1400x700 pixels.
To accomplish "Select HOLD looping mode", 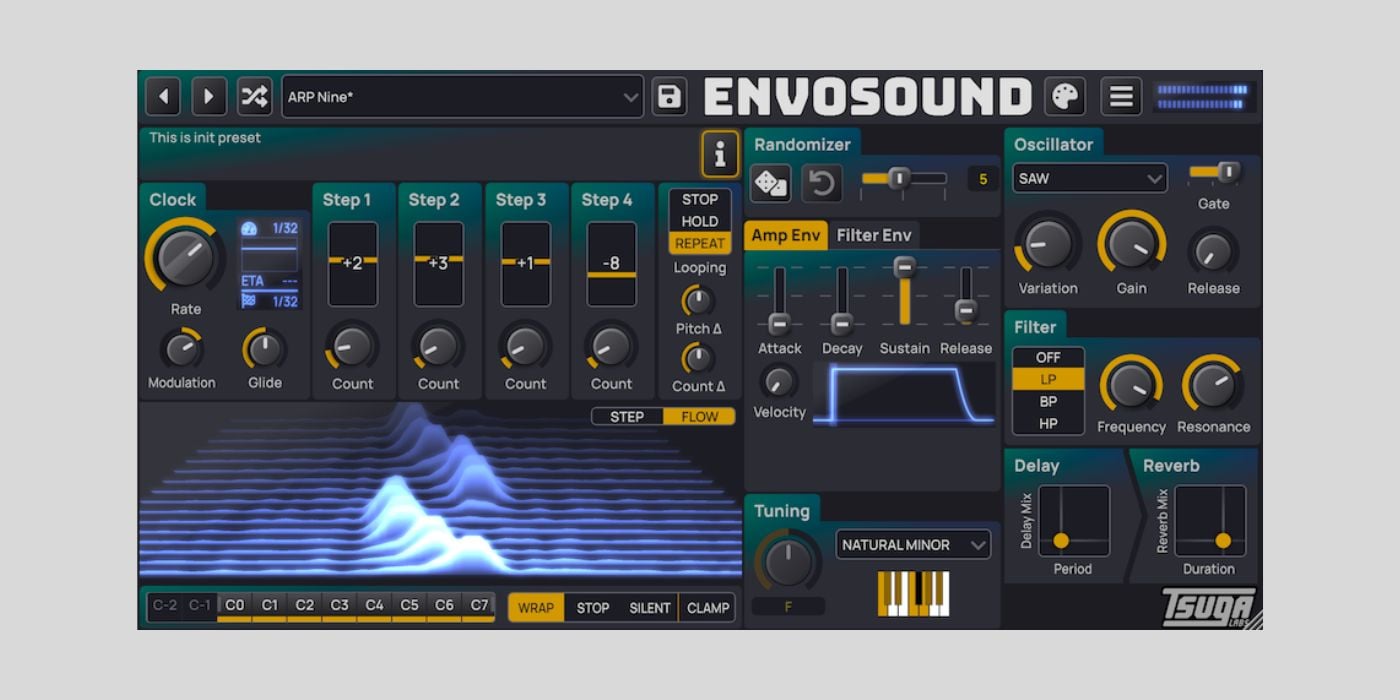I will 699,221.
